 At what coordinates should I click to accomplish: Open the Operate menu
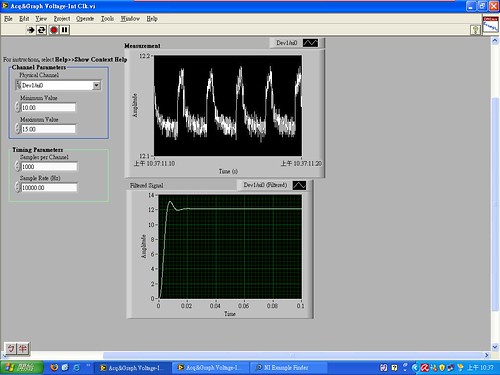pos(85,19)
